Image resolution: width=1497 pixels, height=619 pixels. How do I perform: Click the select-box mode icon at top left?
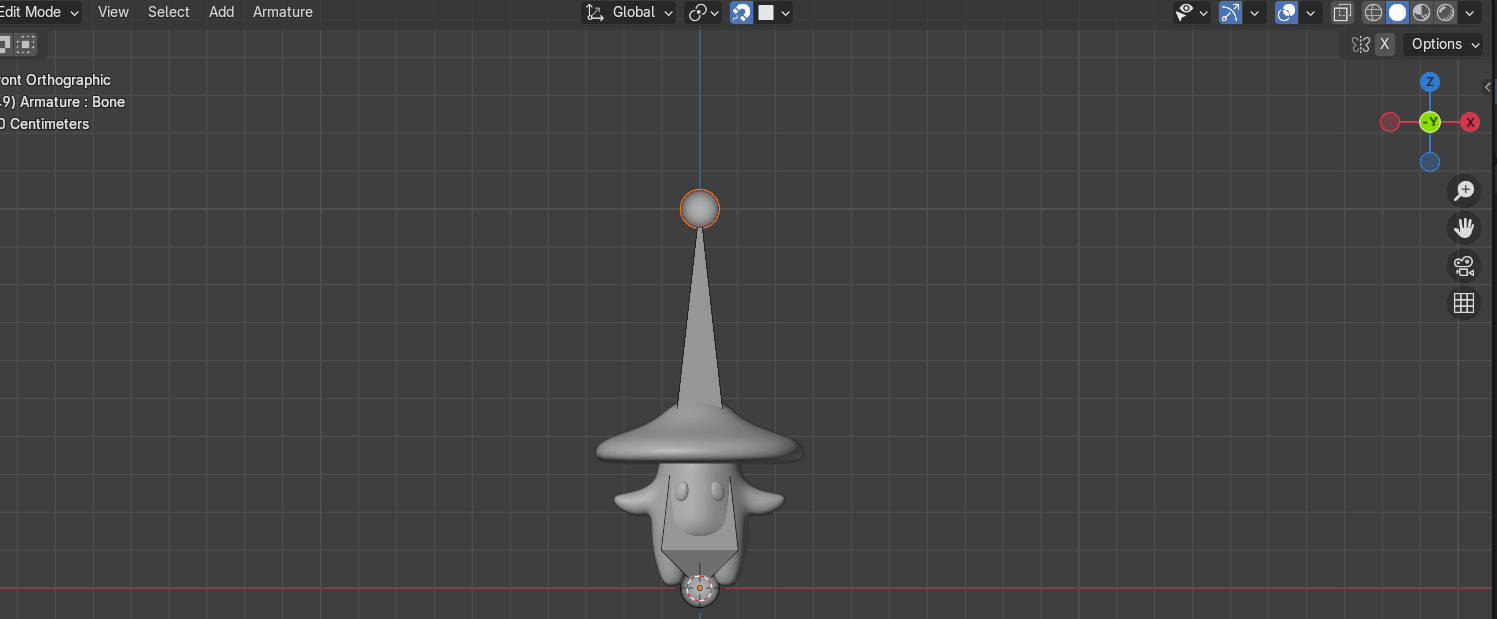tap(25, 44)
